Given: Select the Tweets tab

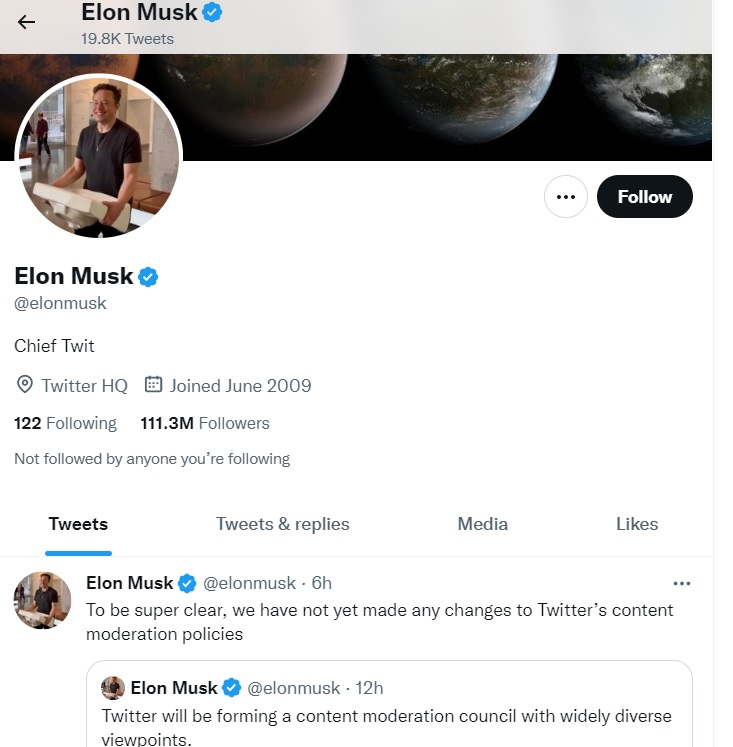Looking at the screenshot, I should [78, 524].
